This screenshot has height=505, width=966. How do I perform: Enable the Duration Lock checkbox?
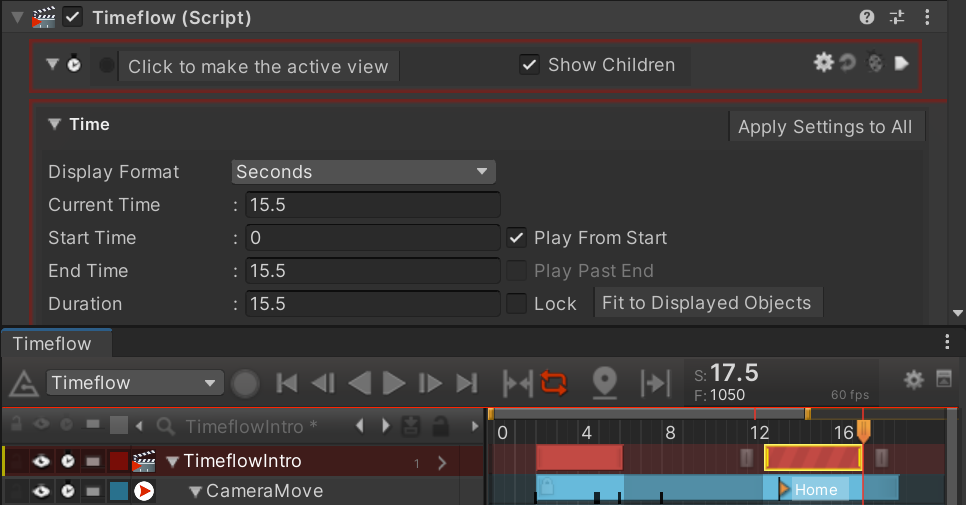(x=516, y=304)
